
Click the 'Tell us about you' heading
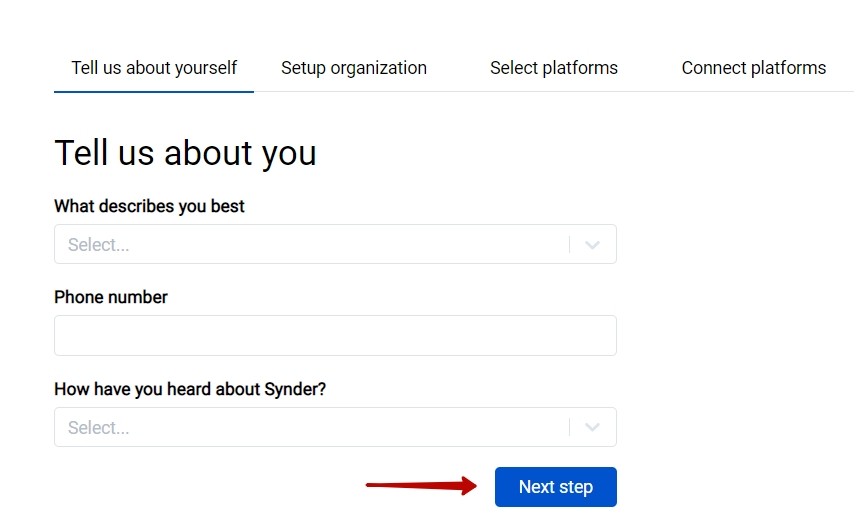click(186, 153)
